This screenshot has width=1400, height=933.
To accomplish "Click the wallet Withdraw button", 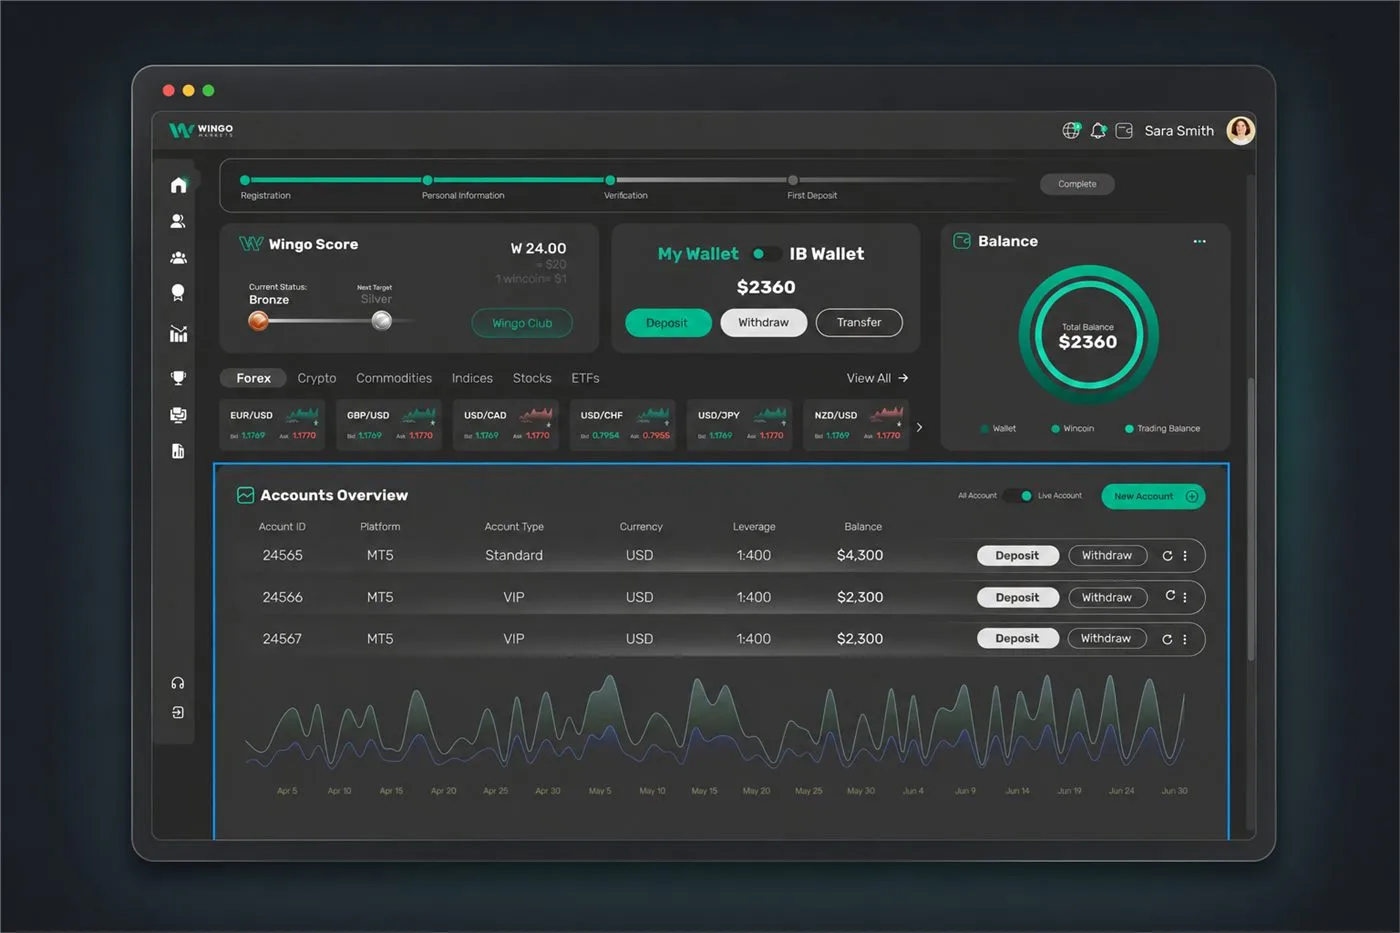I will tap(763, 323).
